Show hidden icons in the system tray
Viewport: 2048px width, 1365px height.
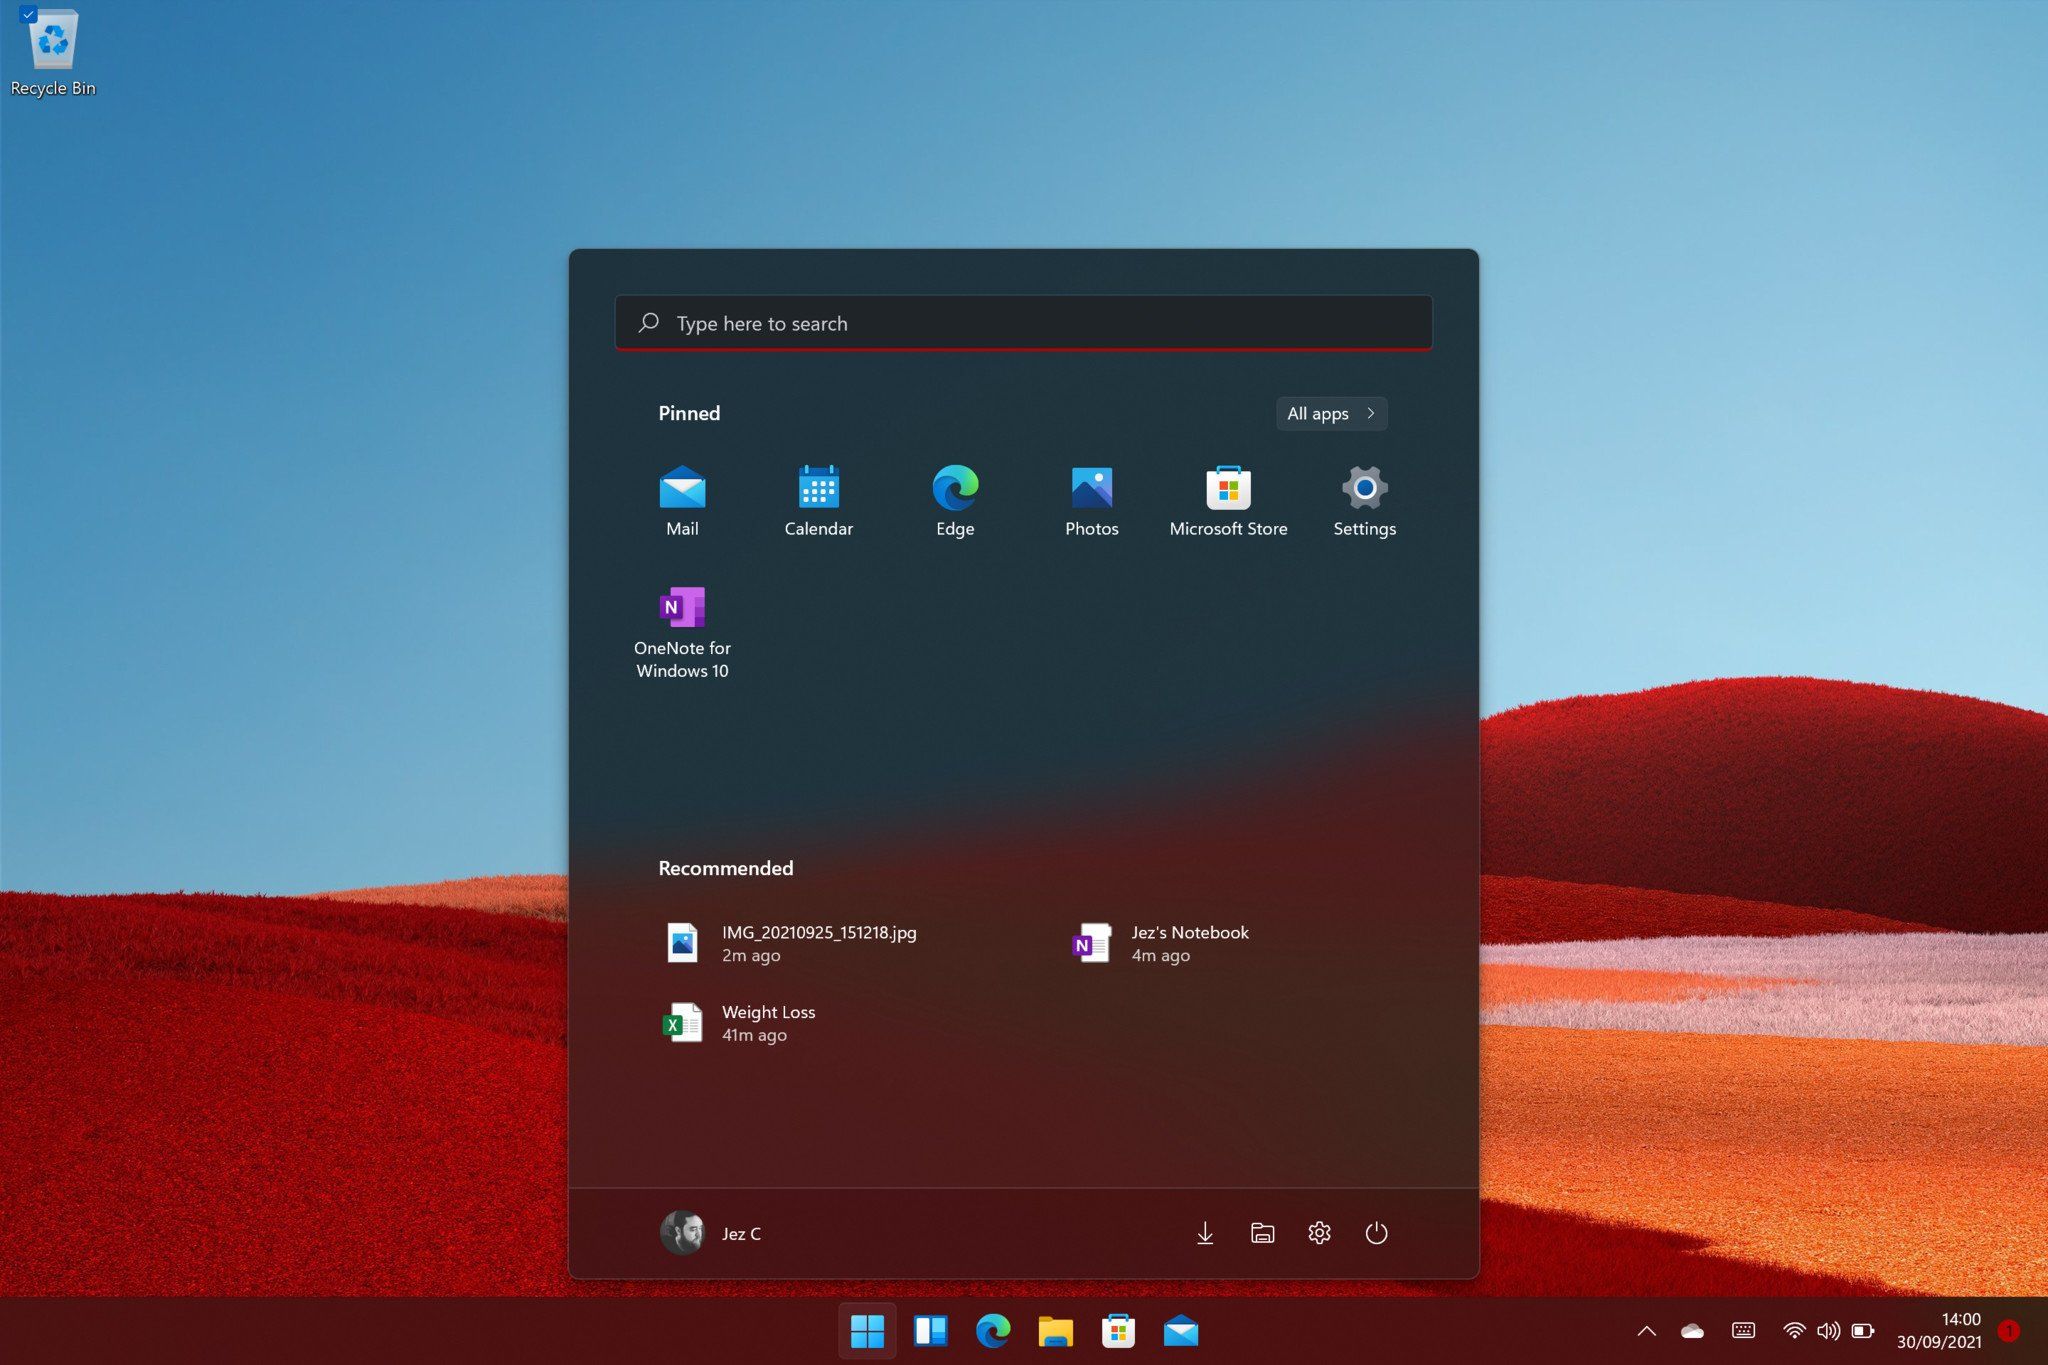(x=1647, y=1330)
